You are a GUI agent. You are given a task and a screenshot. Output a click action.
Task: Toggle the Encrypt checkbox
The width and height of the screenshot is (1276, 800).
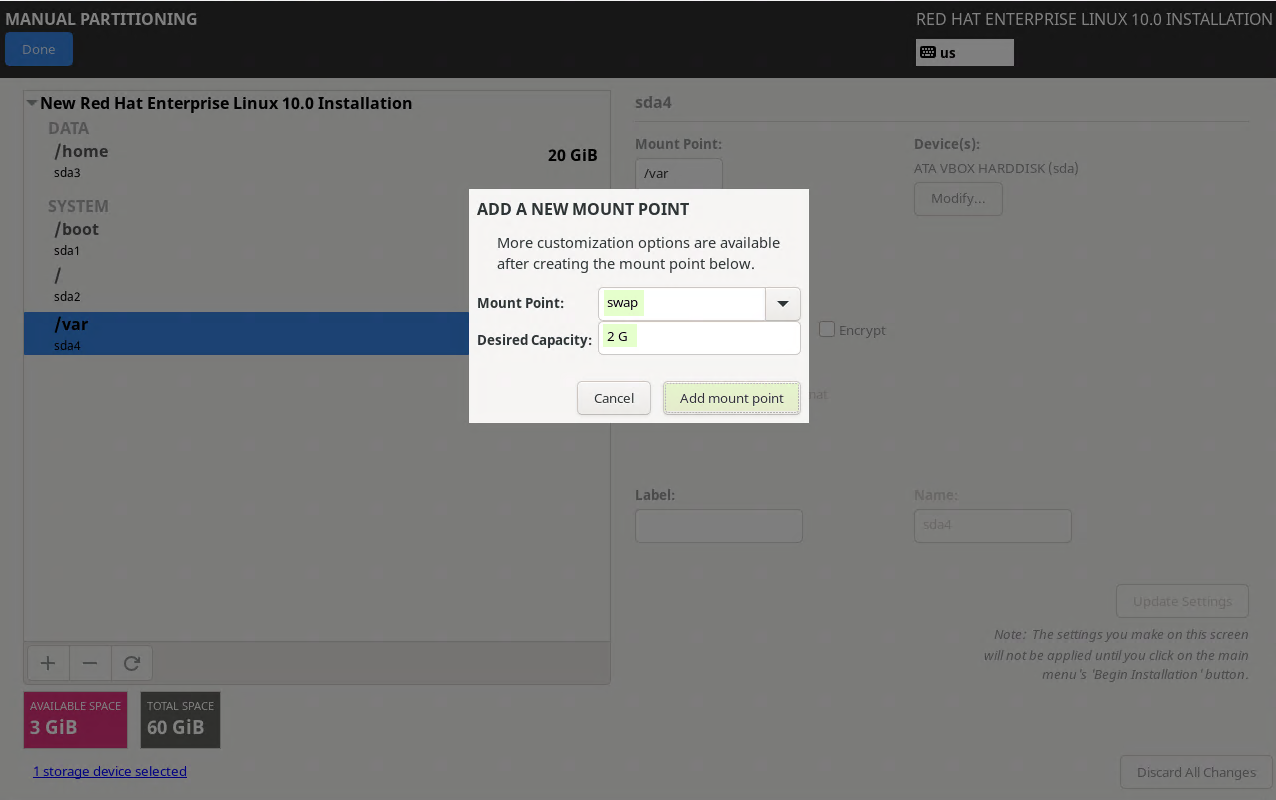pos(827,329)
